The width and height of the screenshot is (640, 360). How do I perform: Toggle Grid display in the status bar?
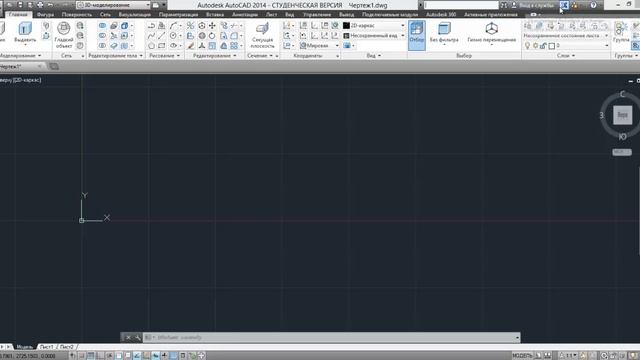coord(91,356)
